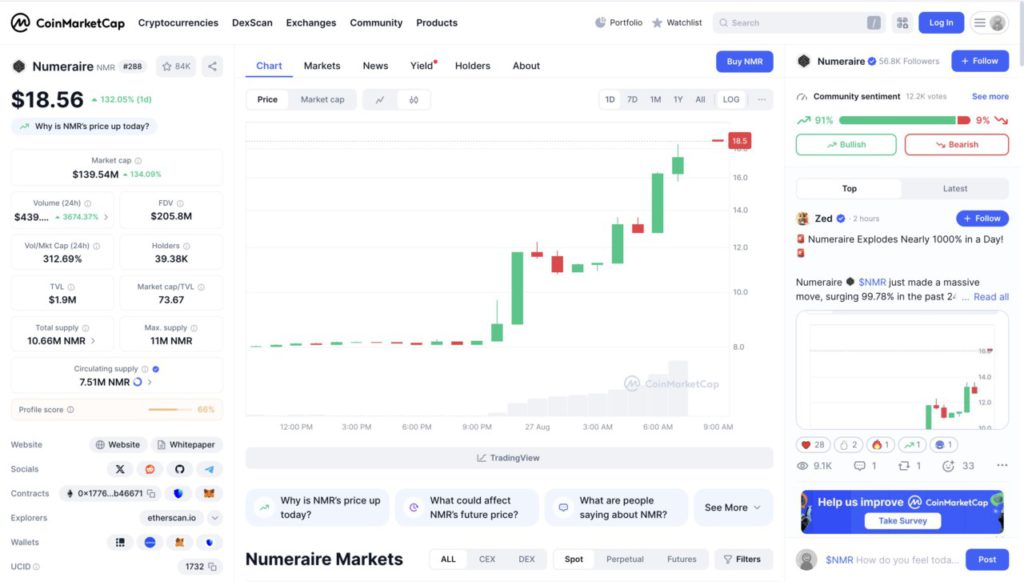This screenshot has width=1024, height=582.
Task: Switch to the line chart icon
Action: click(381, 100)
